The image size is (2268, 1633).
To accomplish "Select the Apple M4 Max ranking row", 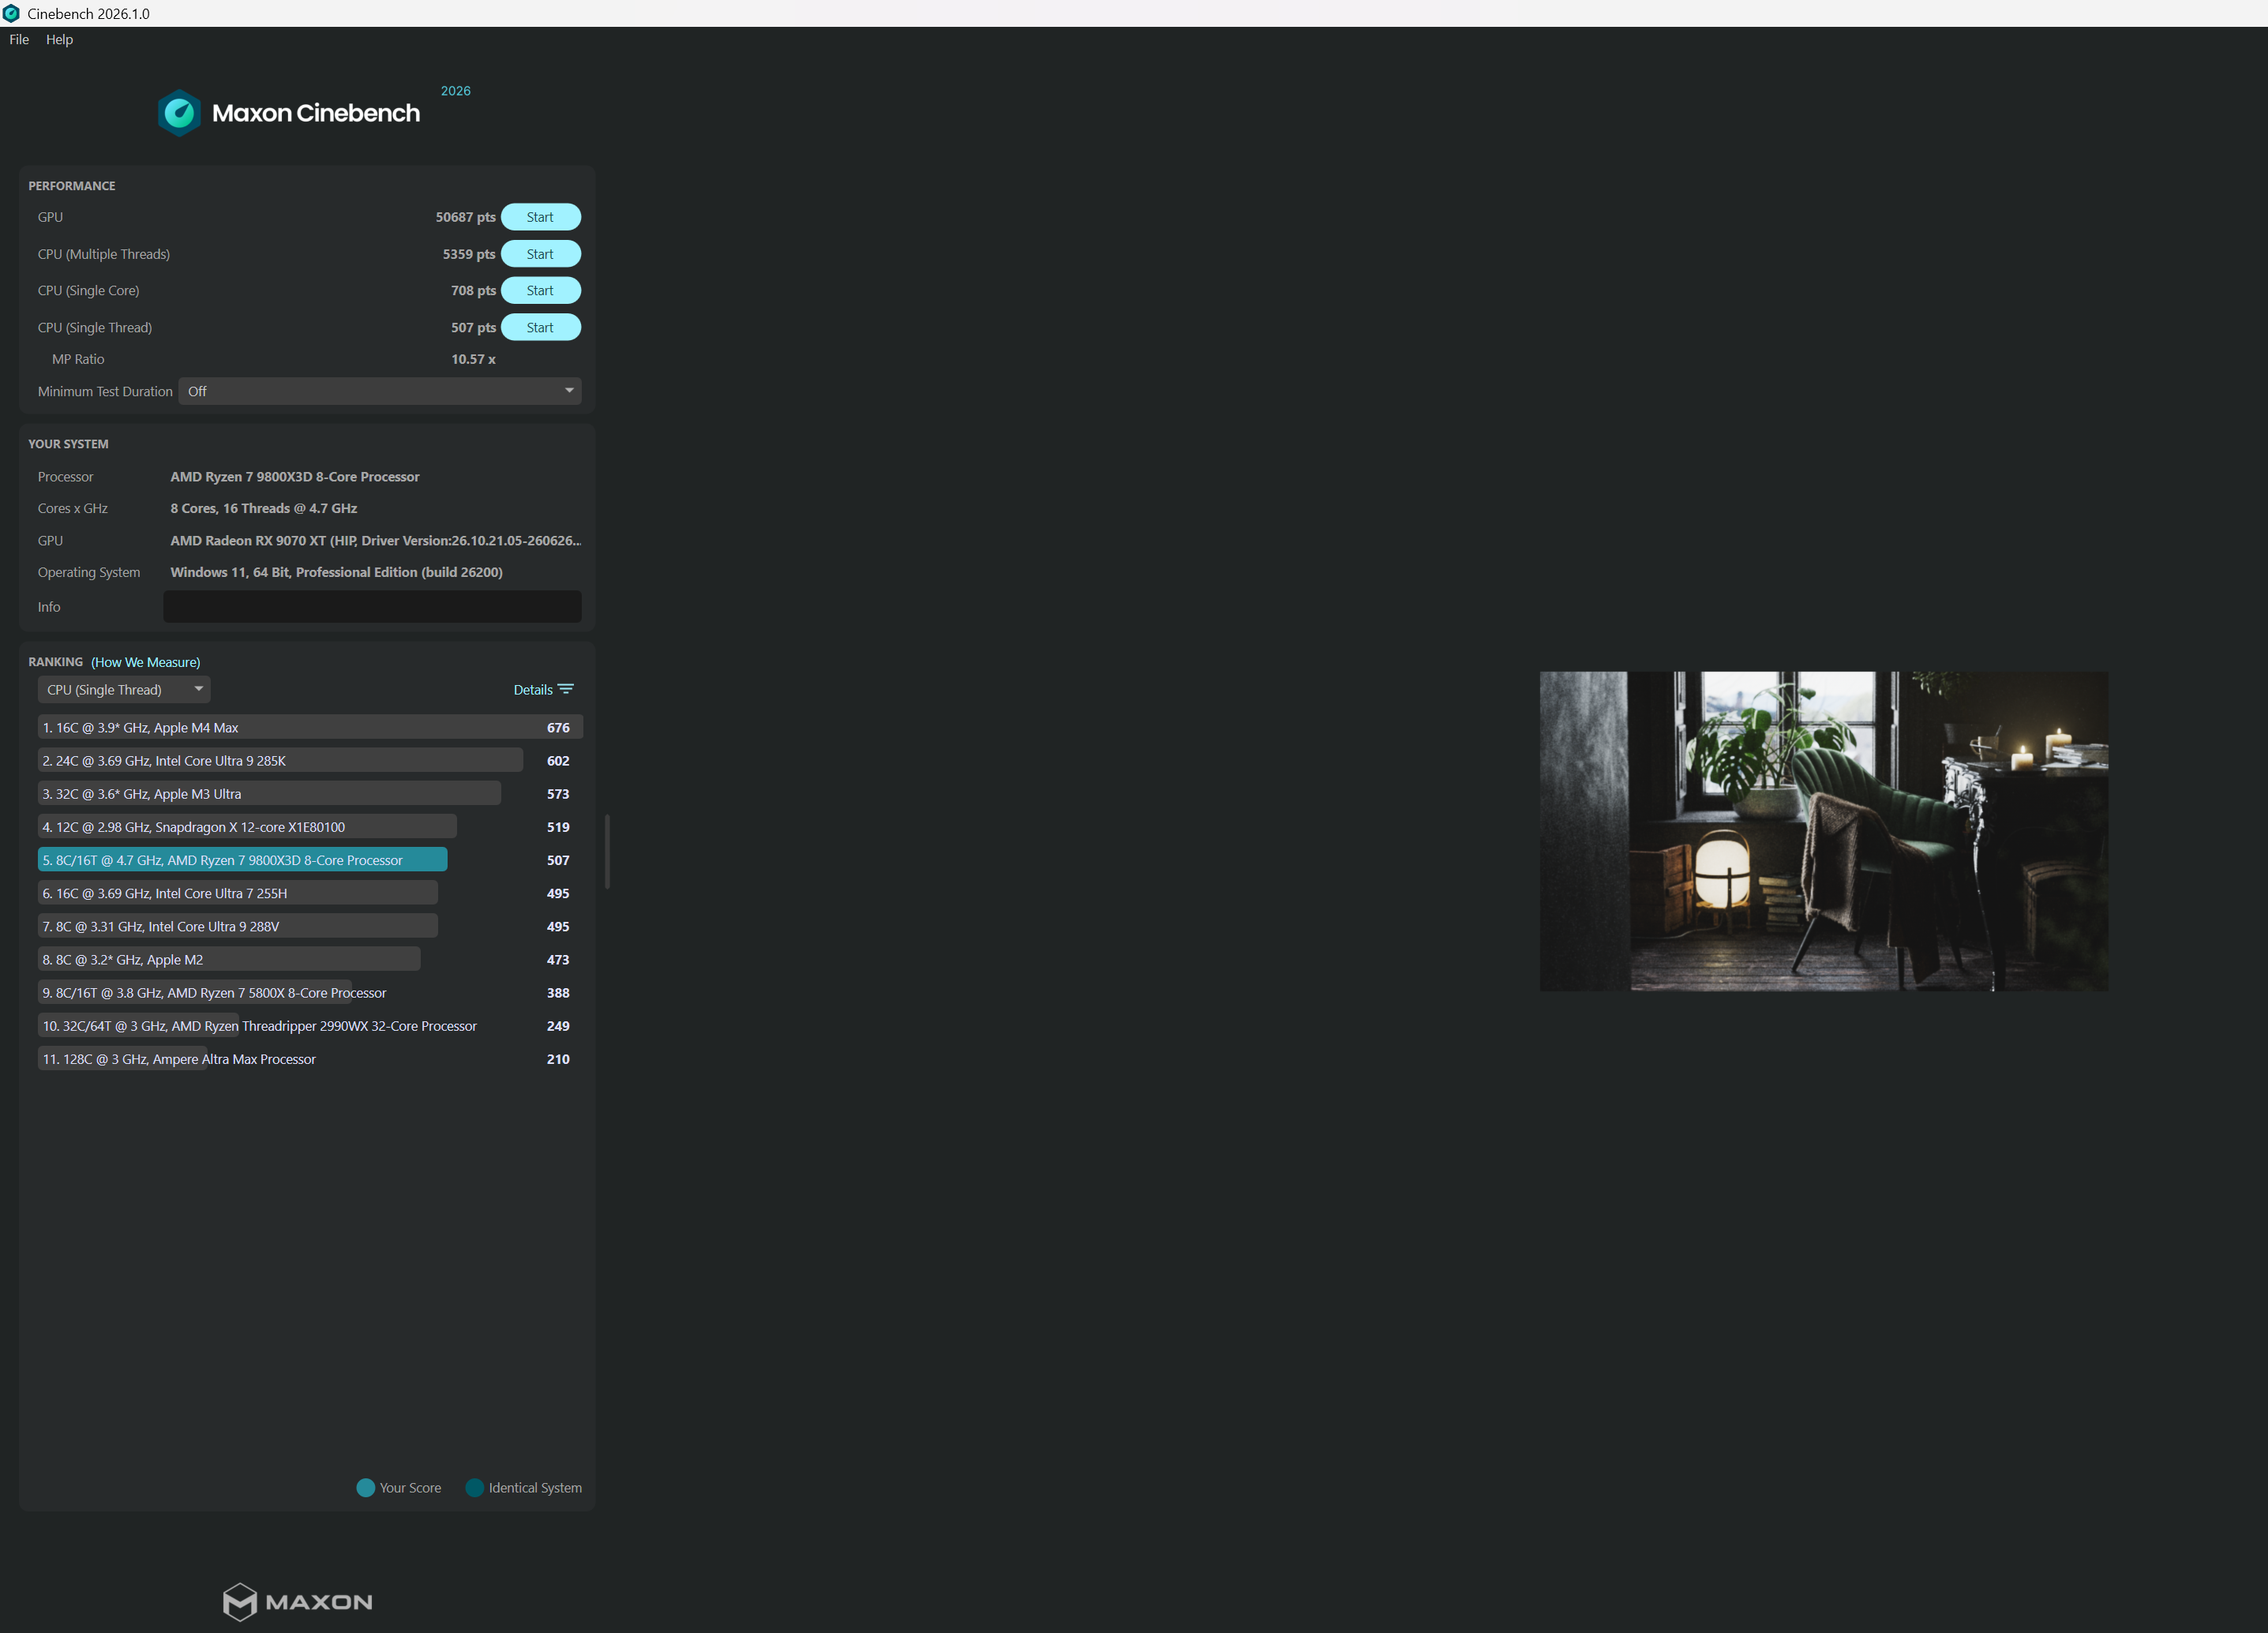I will coord(310,727).
